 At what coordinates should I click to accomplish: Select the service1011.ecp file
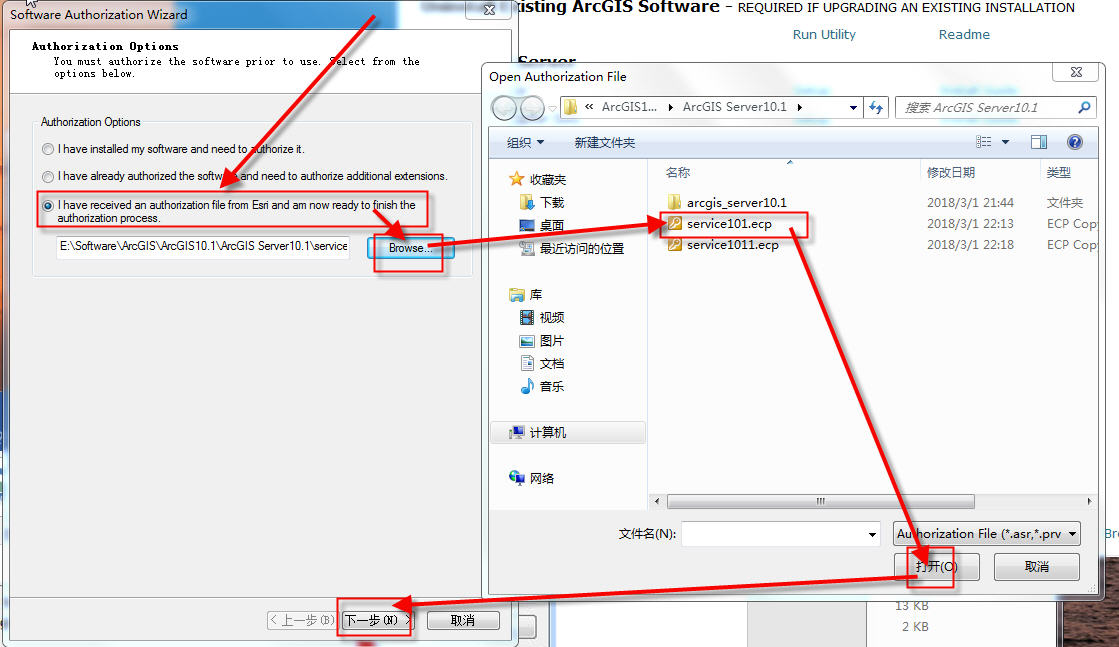click(x=723, y=245)
